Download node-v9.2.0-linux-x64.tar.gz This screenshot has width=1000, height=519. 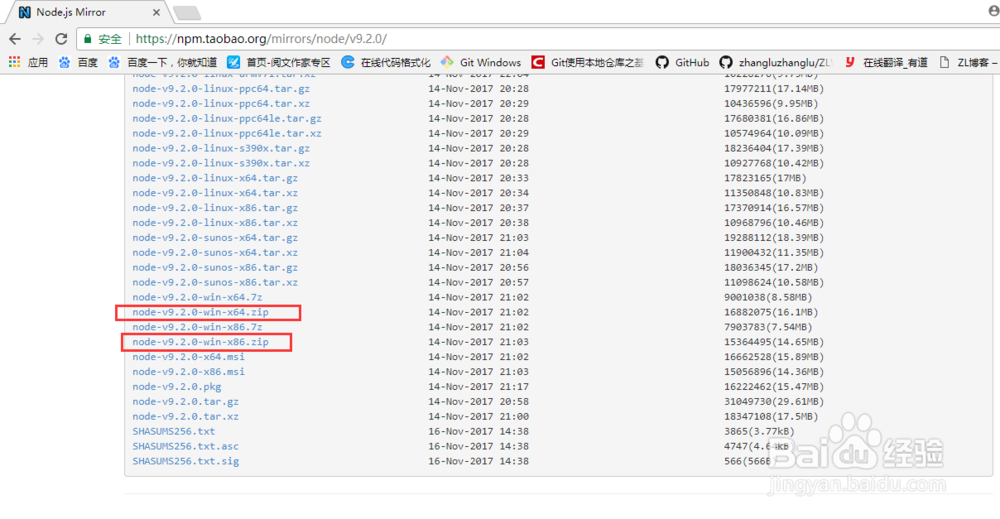point(215,178)
